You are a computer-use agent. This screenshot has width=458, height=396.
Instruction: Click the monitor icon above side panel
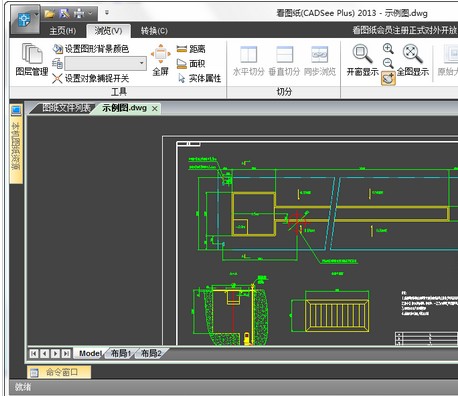pyautogui.click(x=16, y=110)
